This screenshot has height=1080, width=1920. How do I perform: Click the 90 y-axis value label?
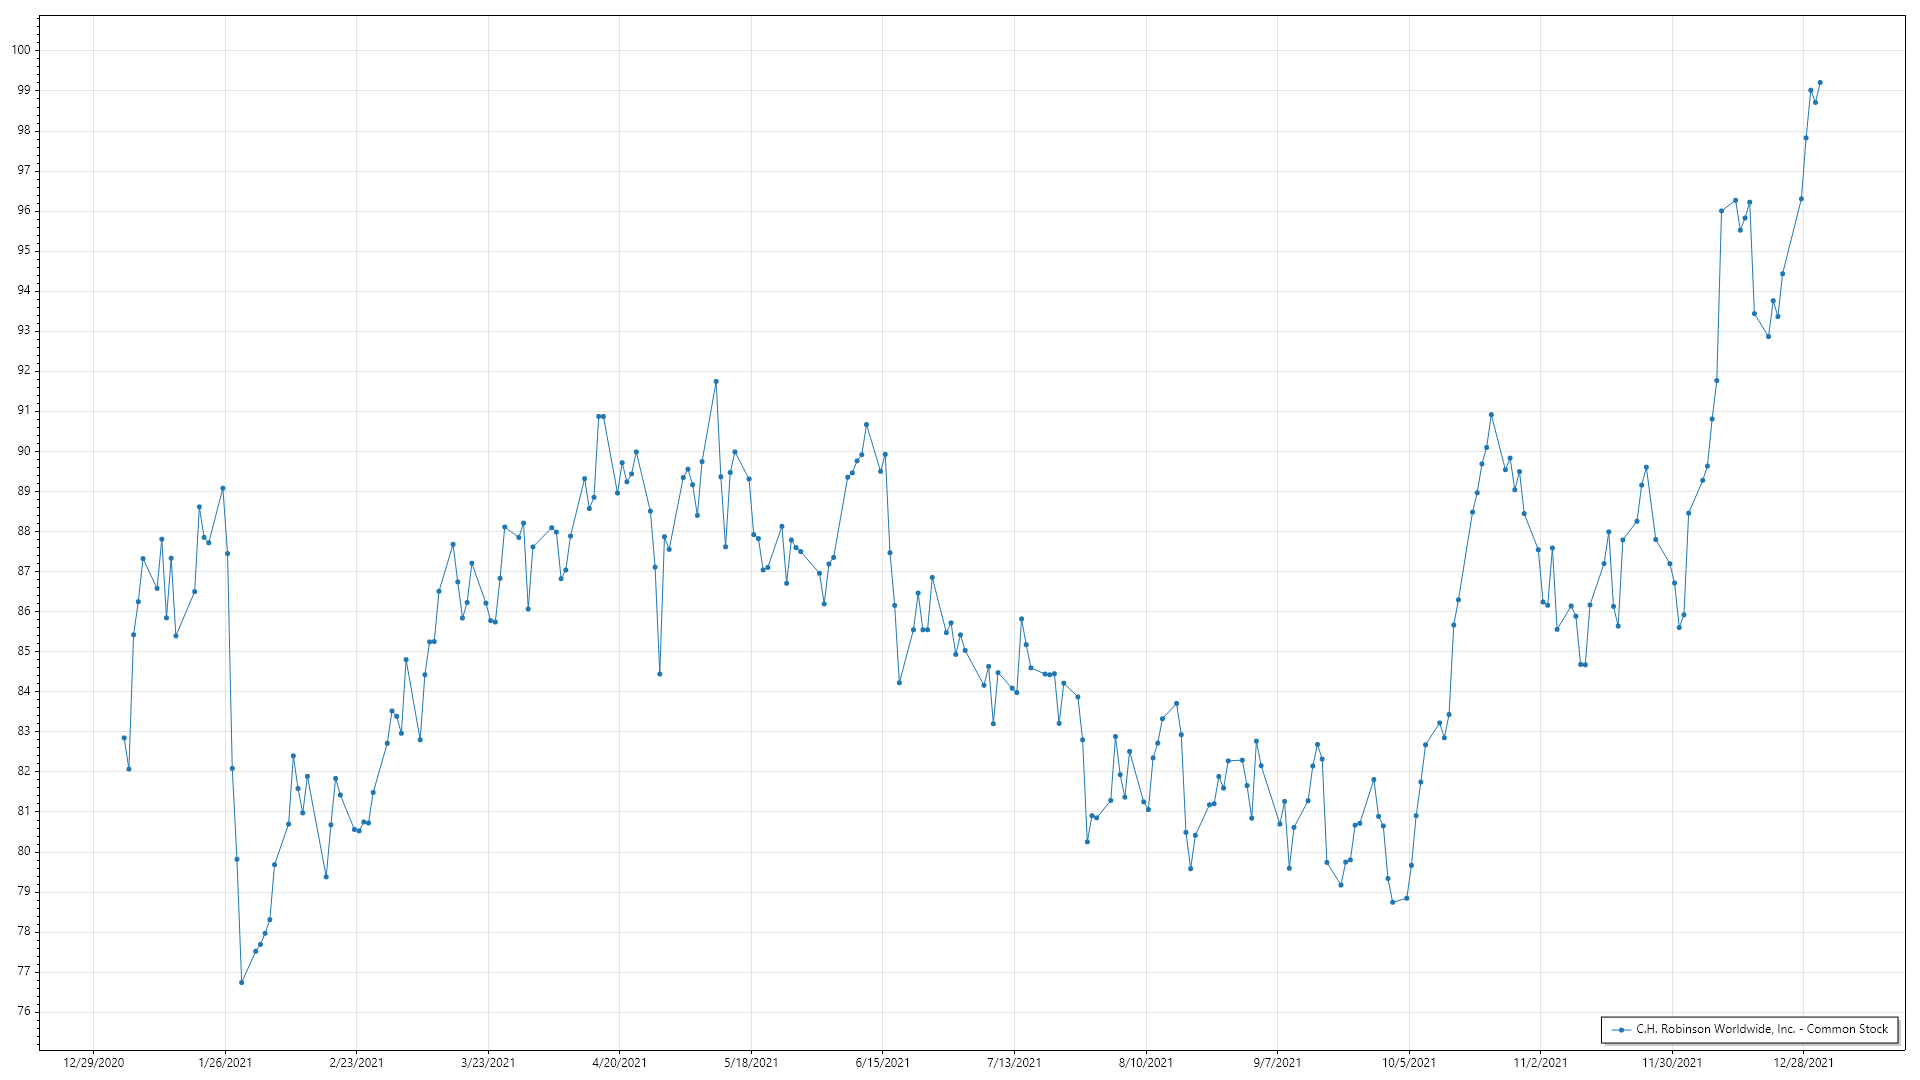(x=24, y=451)
